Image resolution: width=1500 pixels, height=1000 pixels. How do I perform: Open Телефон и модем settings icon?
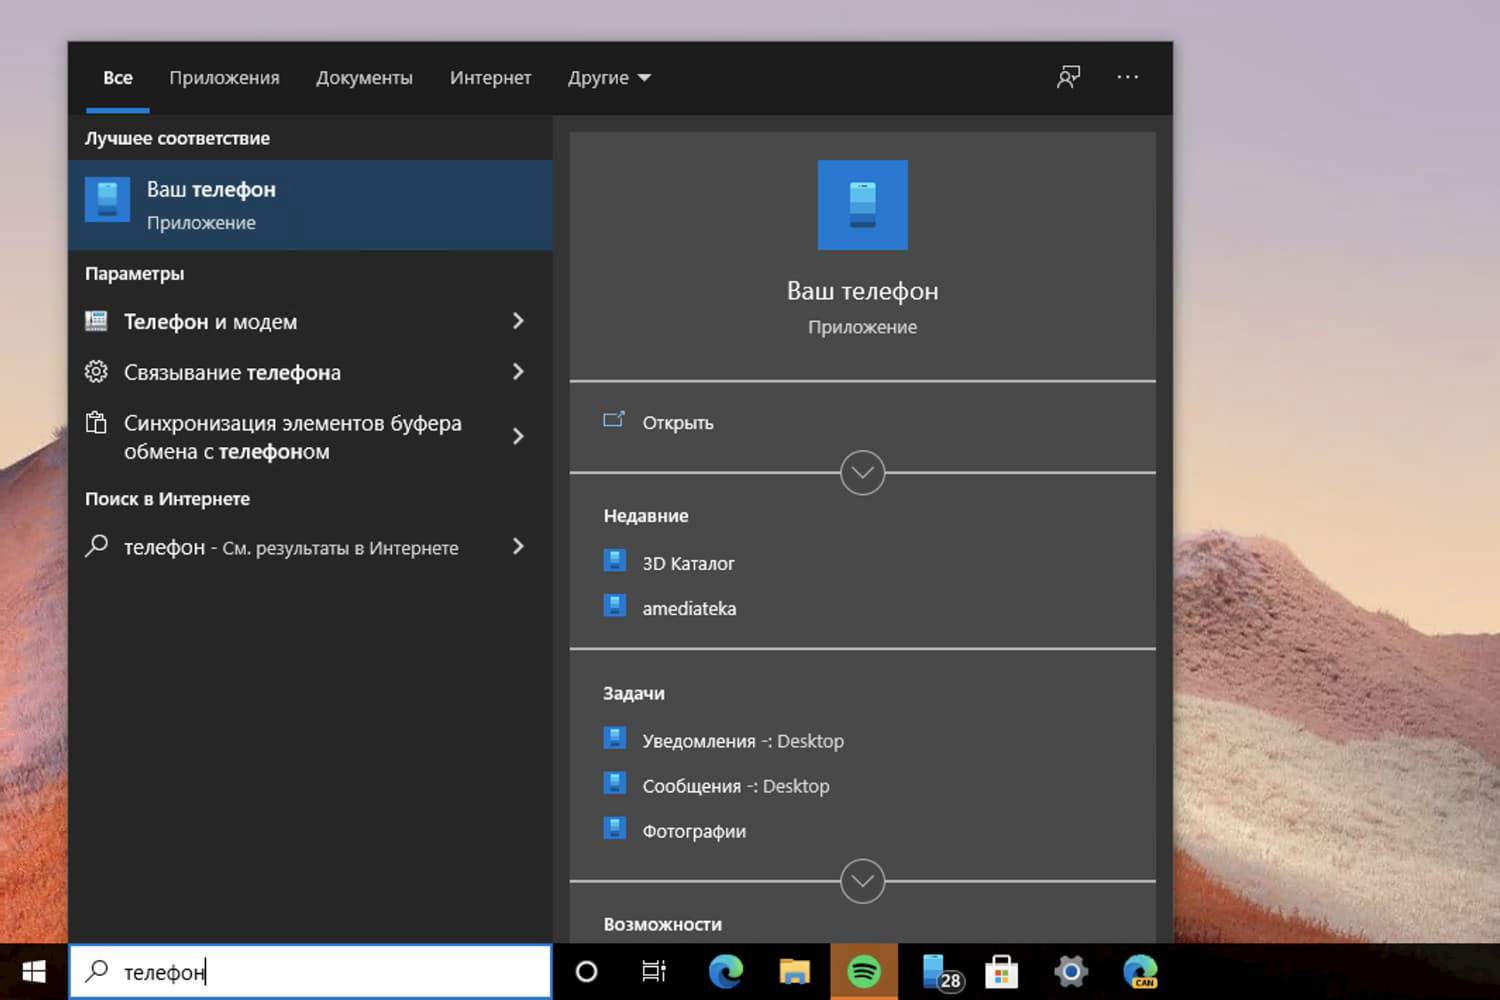(x=96, y=320)
